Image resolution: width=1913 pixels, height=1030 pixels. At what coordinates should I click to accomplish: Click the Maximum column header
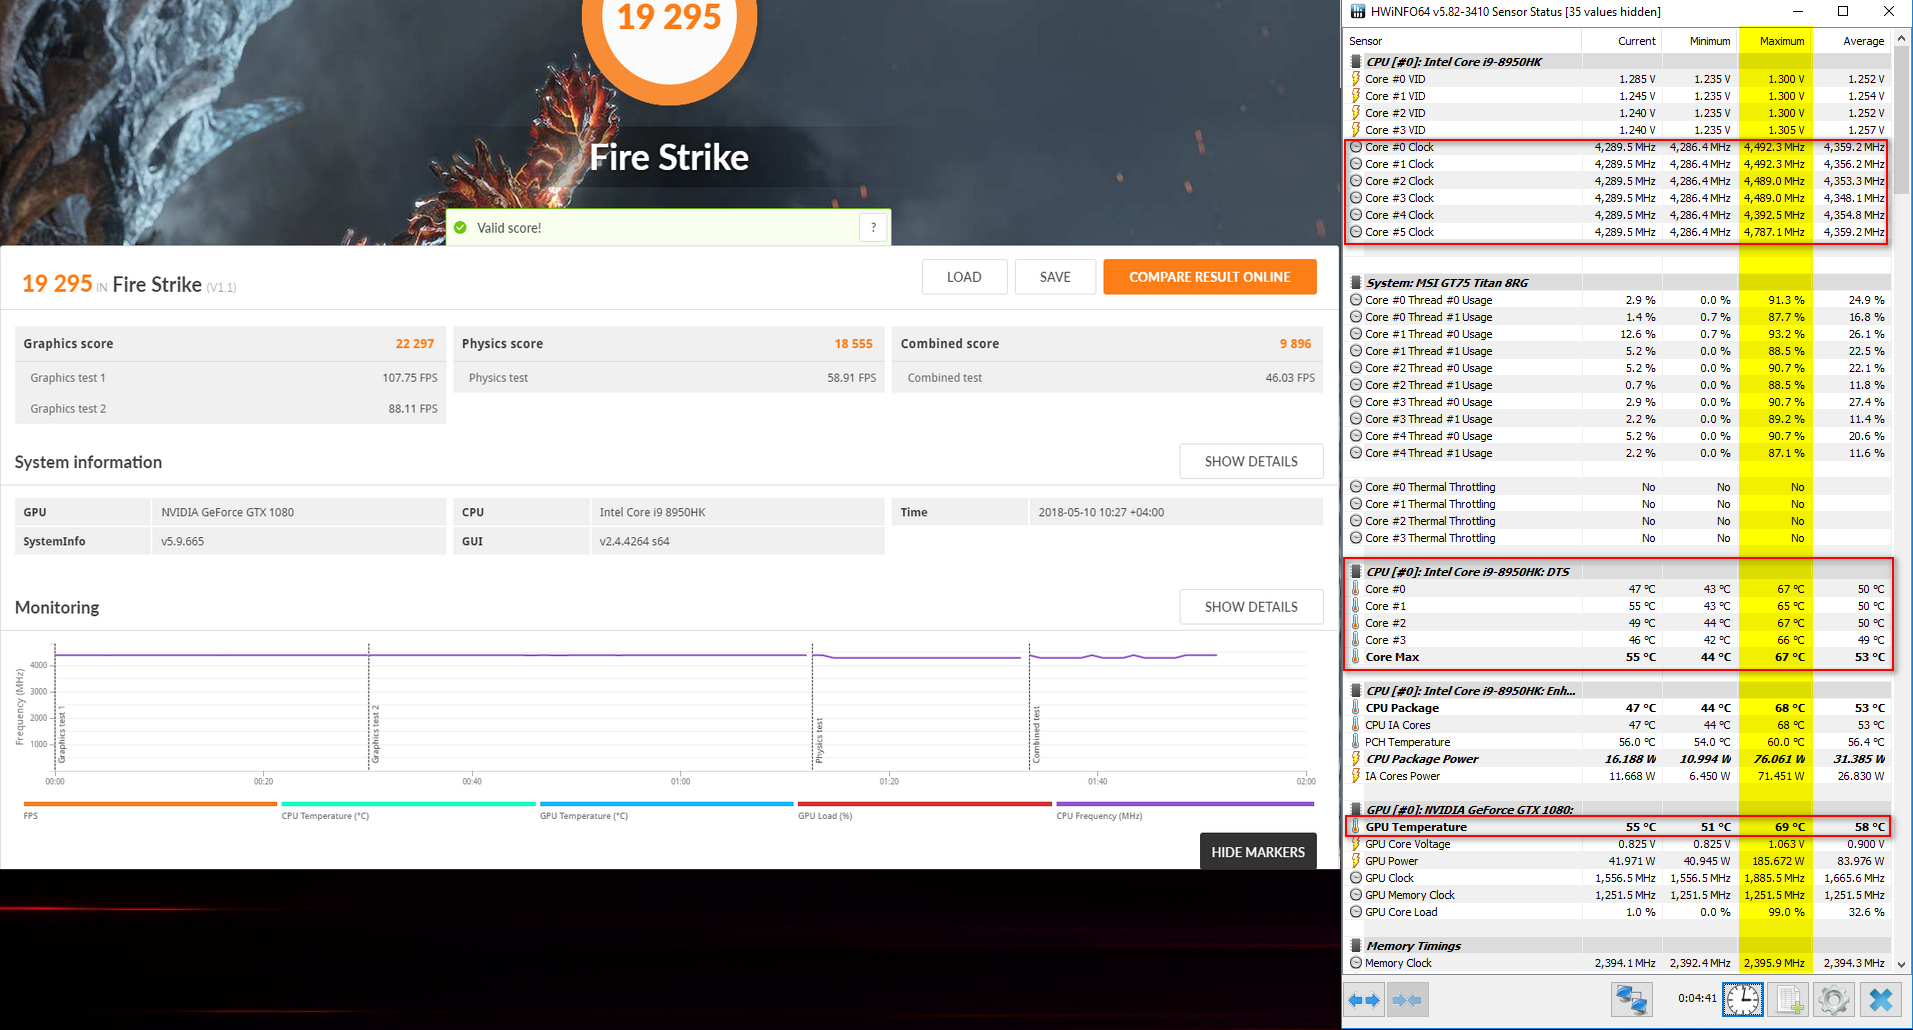tap(1776, 41)
